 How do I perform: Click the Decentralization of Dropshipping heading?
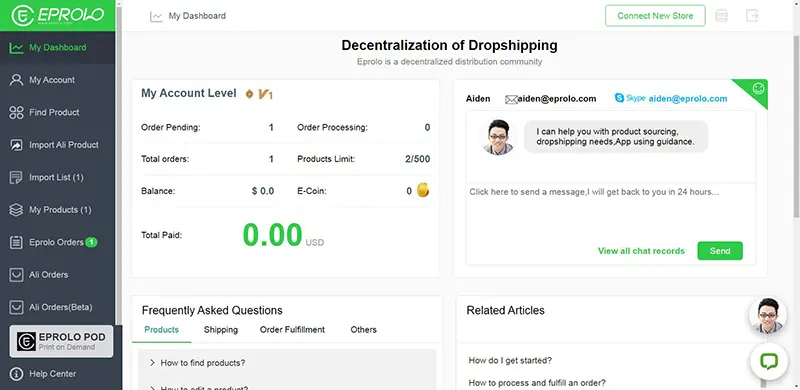(449, 45)
